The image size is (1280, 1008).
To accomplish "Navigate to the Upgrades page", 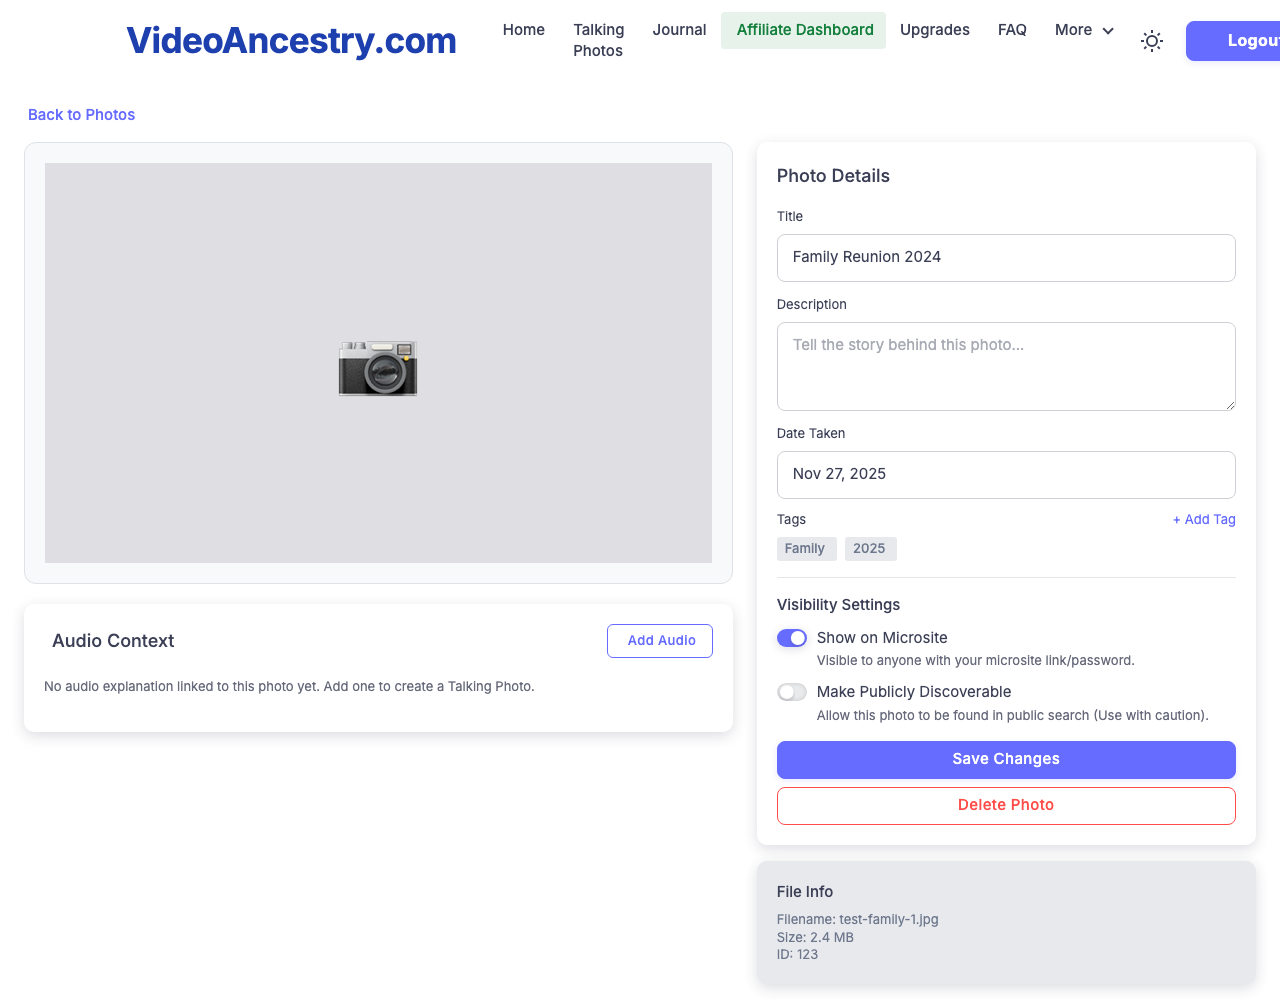I will click(934, 30).
